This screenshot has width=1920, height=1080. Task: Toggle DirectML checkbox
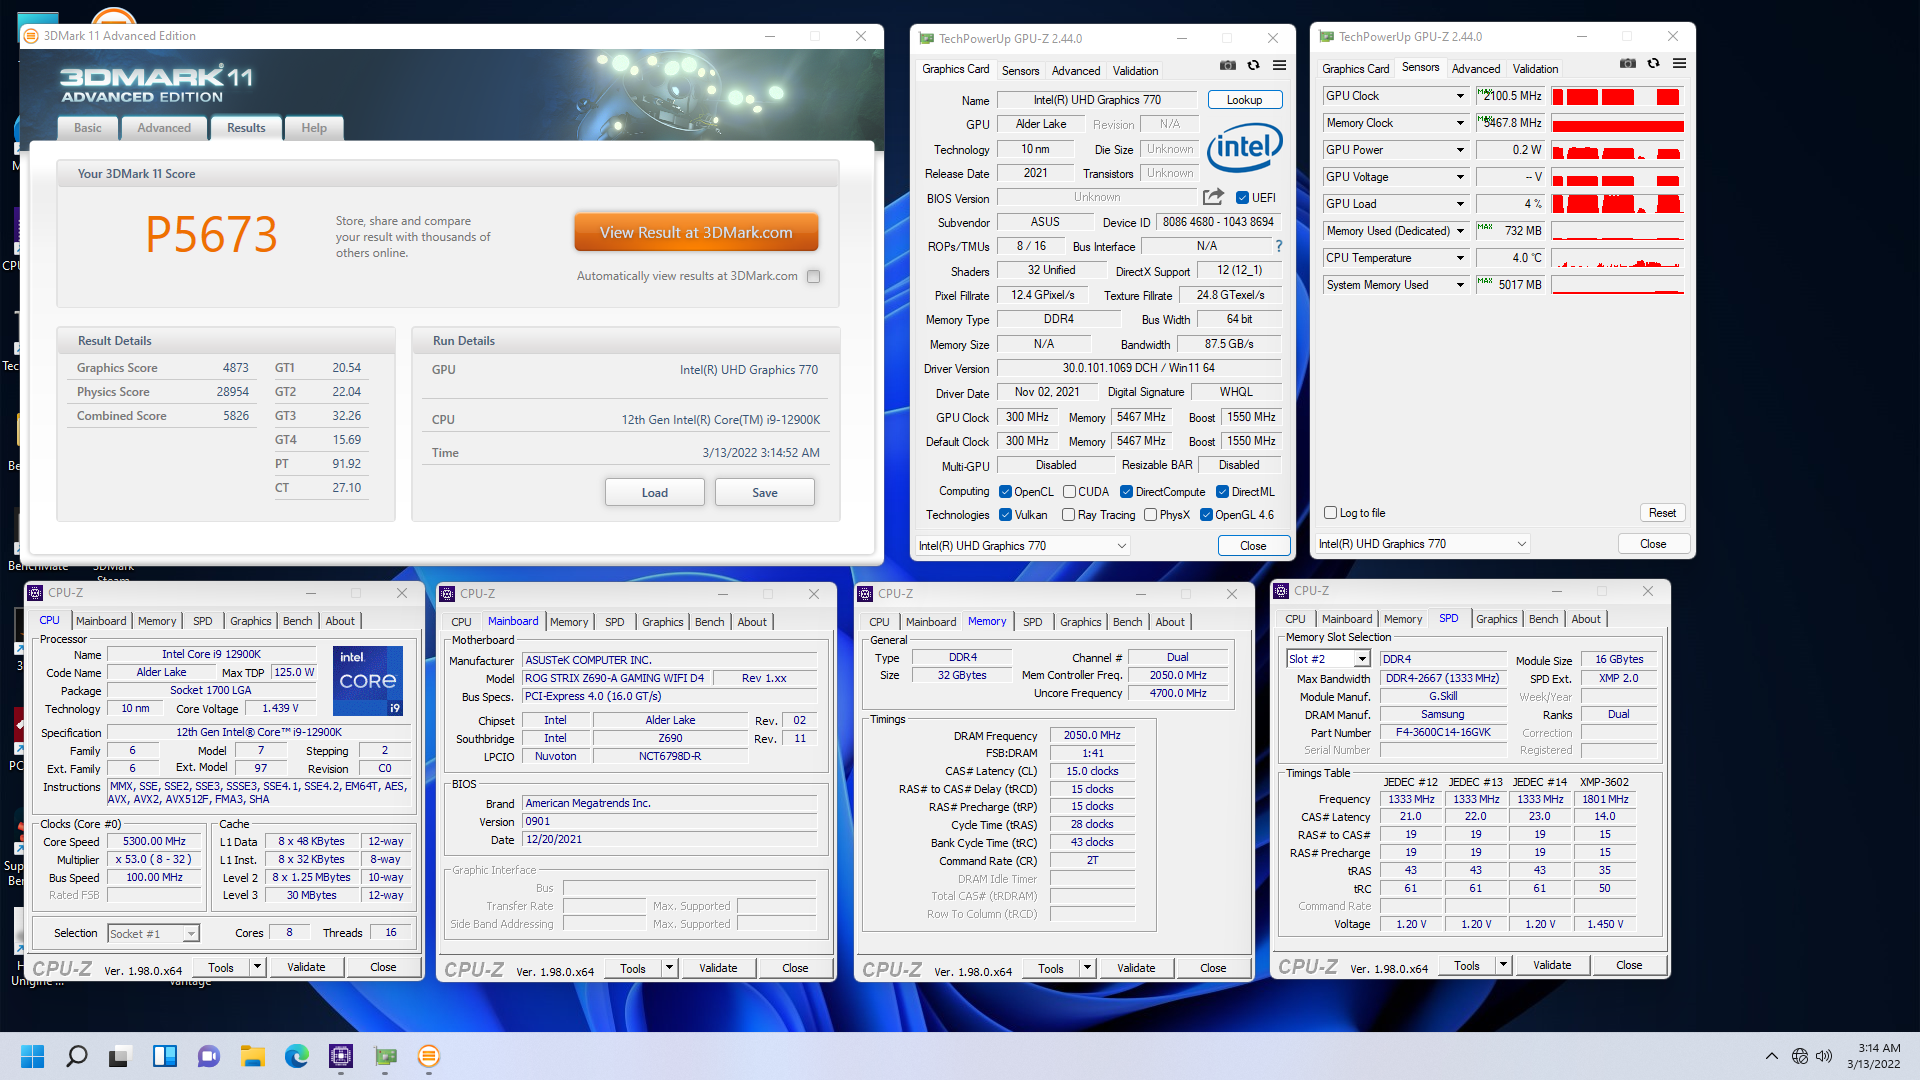[1222, 492]
